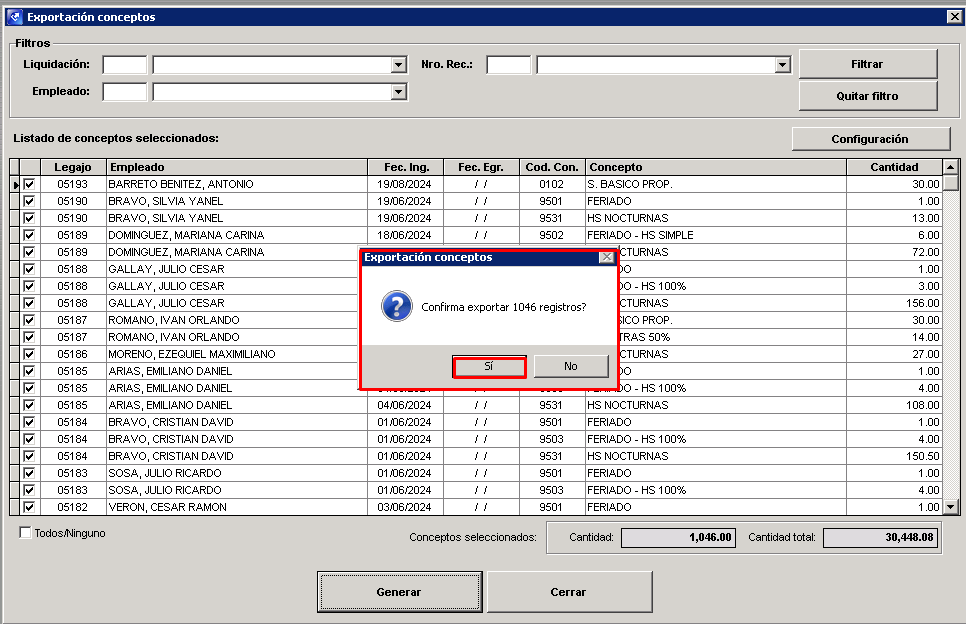This screenshot has height=624, width=966.
Task: Uncheck MORENO, EZEQUIEL MAXIMILIANO row checkbox
Action: [x=29, y=354]
